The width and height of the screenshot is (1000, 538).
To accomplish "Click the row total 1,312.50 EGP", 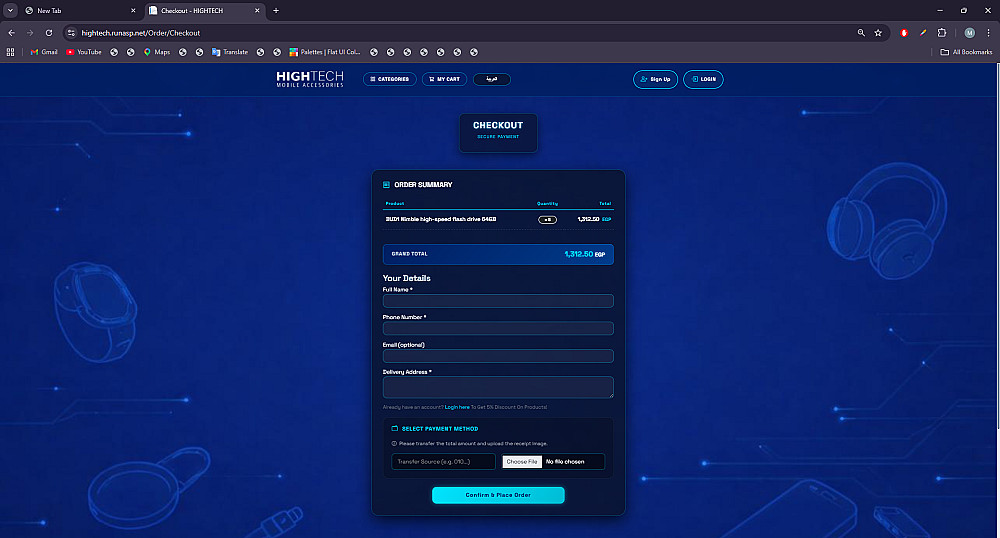I will [x=594, y=219].
